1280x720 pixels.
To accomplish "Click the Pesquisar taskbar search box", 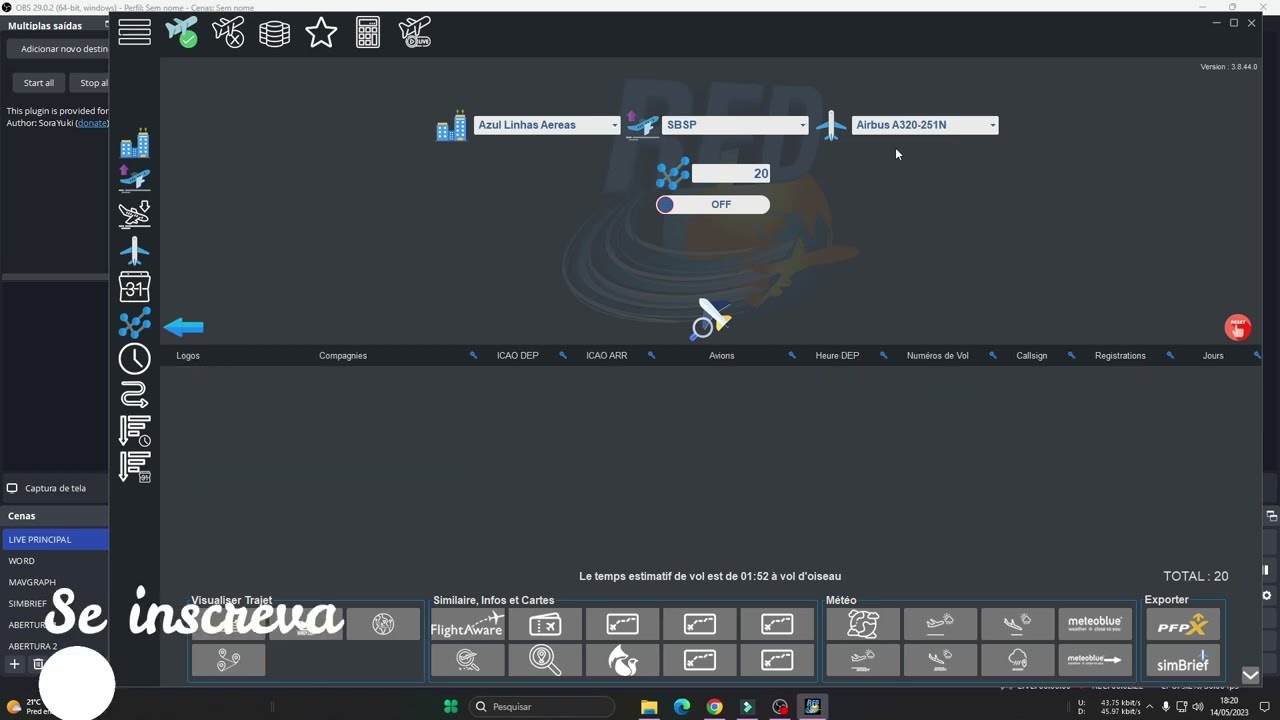I will click(541, 707).
